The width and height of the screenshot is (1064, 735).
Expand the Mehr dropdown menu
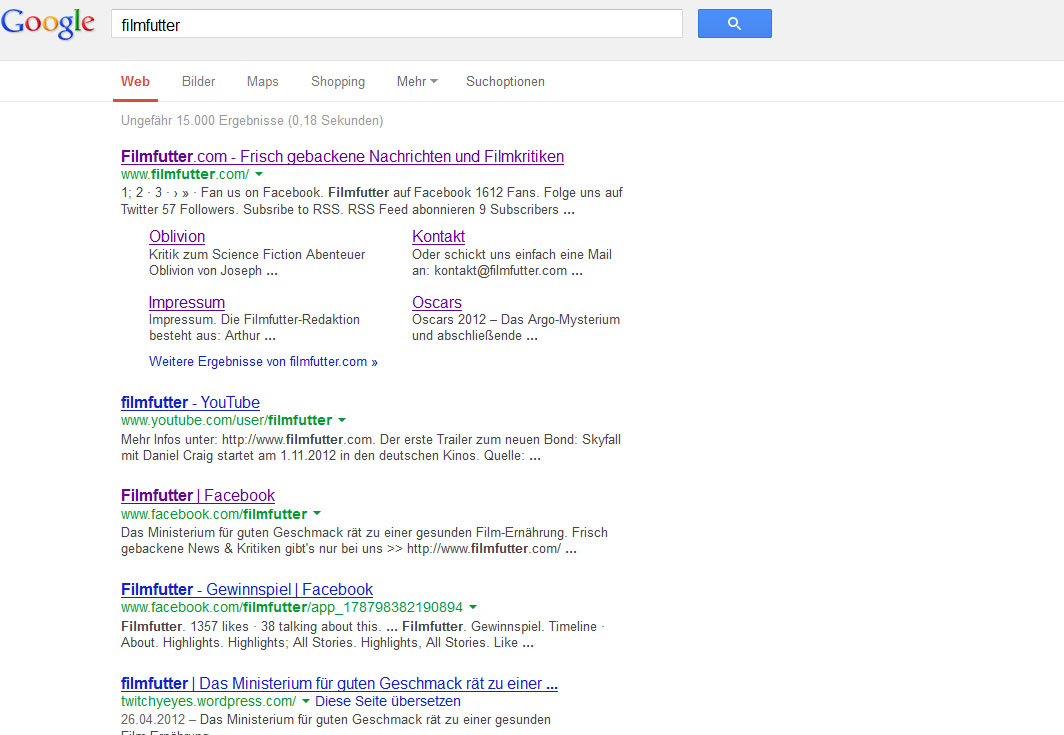[416, 82]
